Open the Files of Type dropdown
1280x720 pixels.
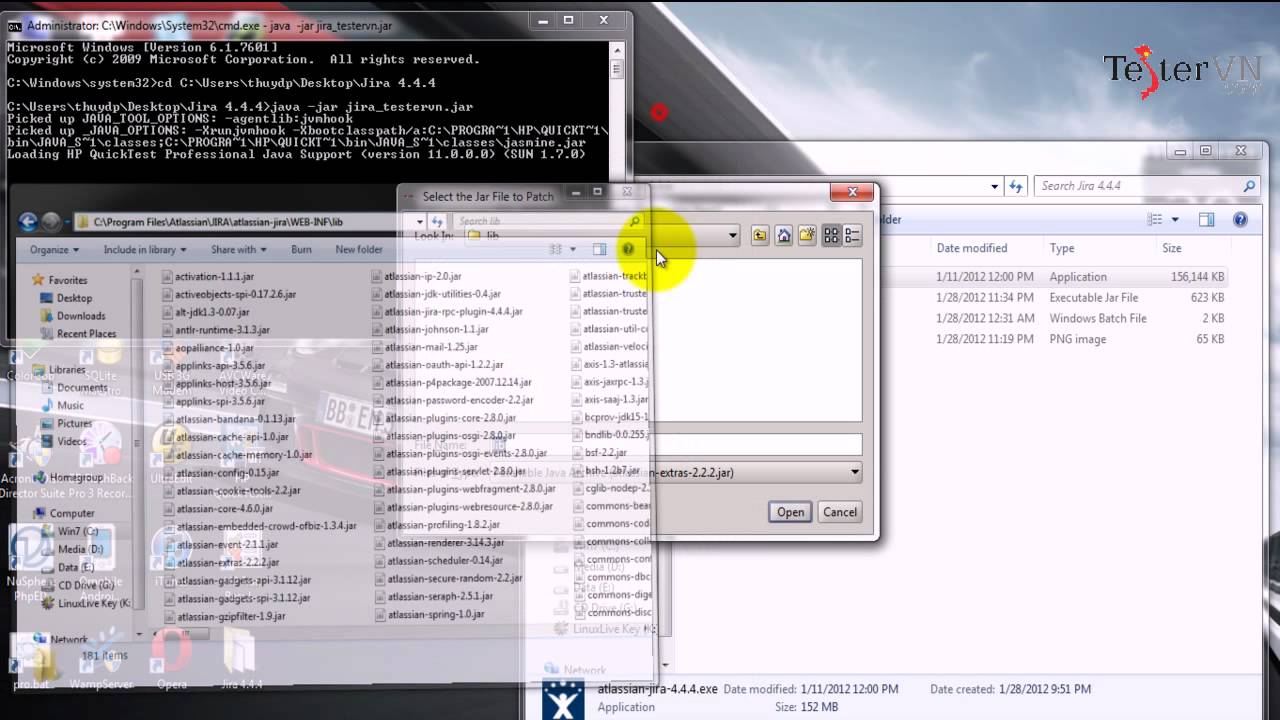pyautogui.click(x=855, y=472)
